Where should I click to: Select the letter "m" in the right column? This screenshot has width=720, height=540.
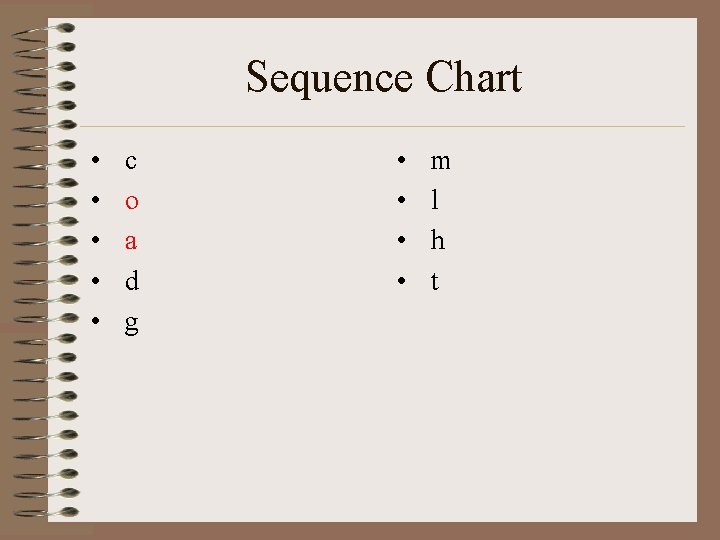click(x=440, y=161)
